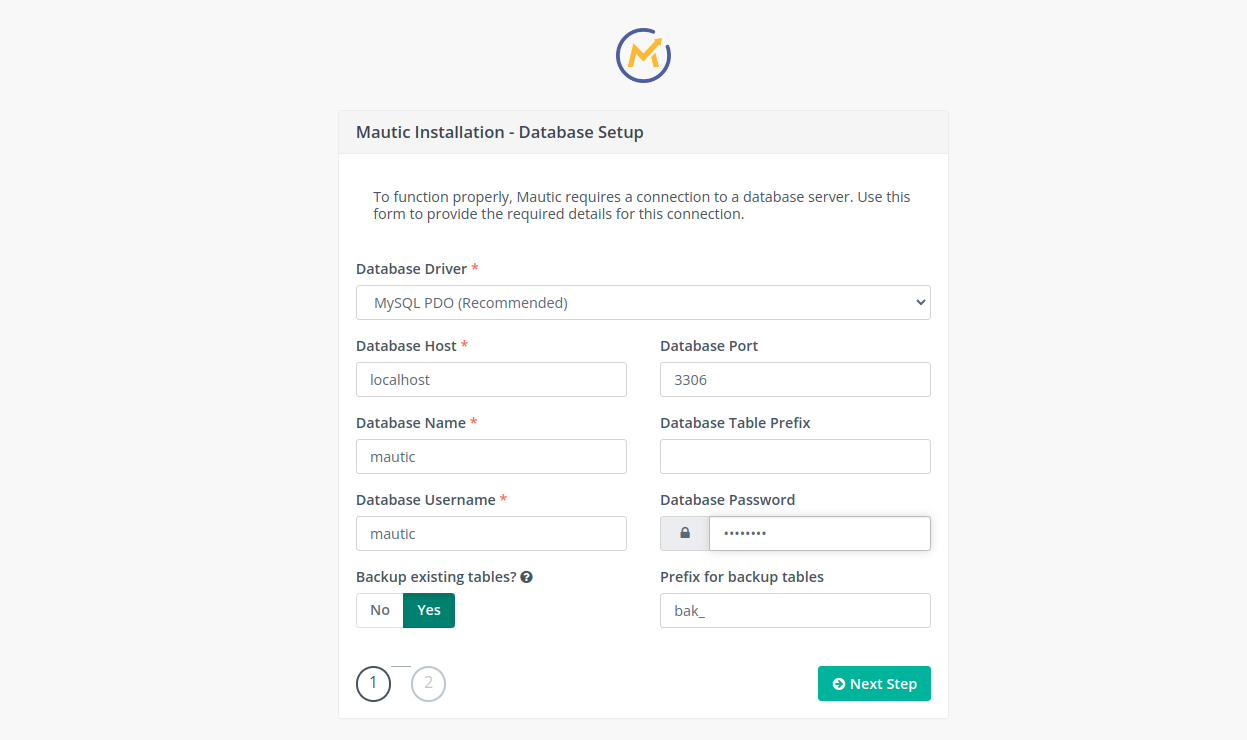
Task: Click the Database Driver label
Action: click(x=411, y=269)
